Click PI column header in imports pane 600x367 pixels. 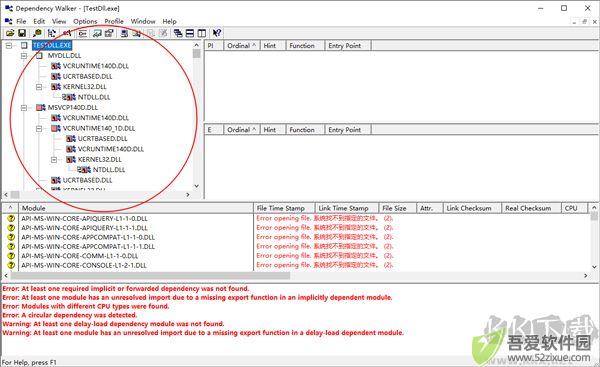tap(214, 46)
